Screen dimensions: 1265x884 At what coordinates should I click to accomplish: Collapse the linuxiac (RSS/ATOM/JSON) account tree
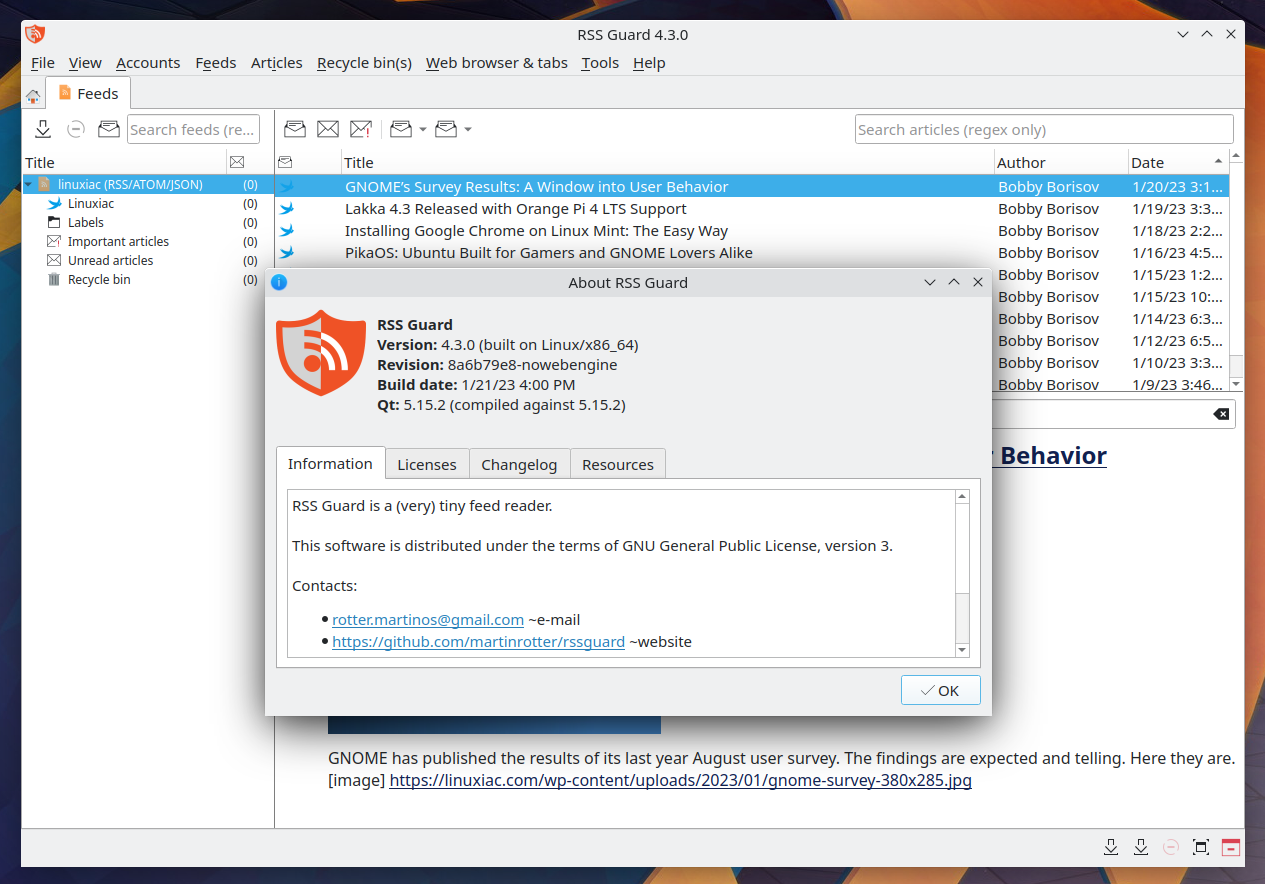click(29, 185)
